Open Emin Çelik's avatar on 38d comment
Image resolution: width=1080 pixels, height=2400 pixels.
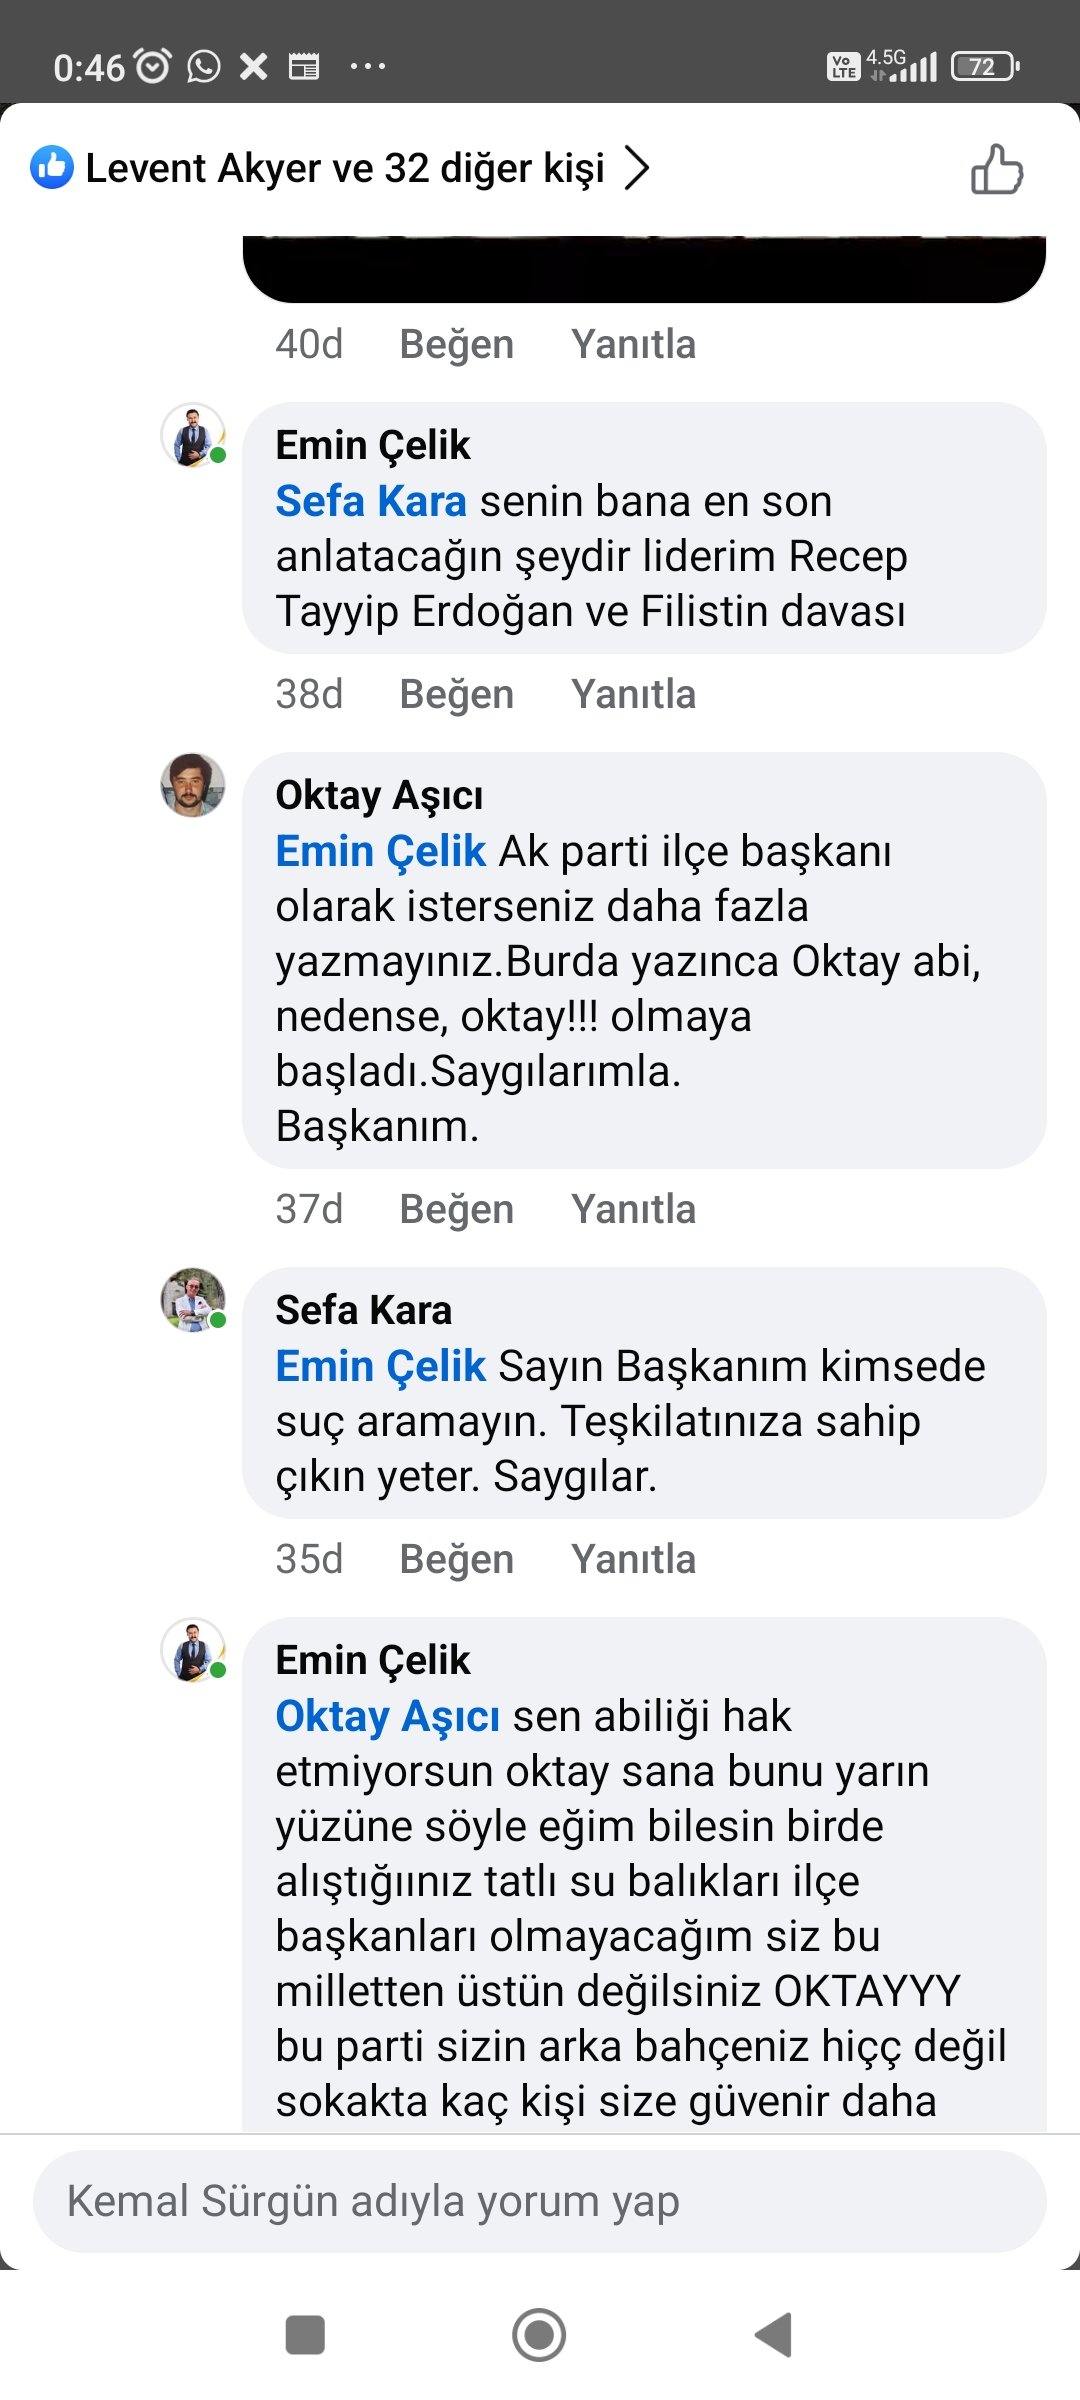pos(193,436)
